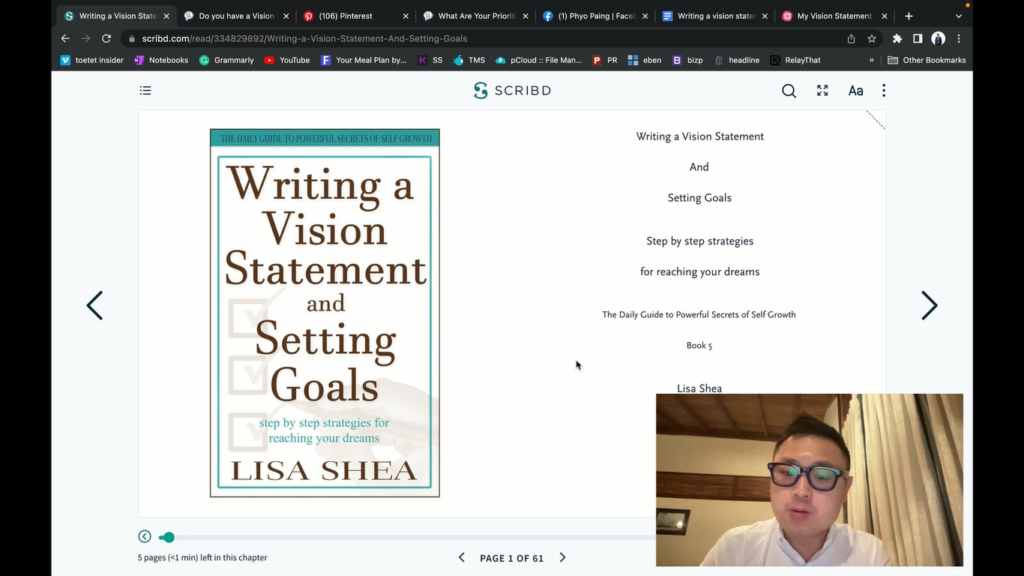The image size is (1024, 576).
Task: Switch to the second Writing a vision statement tab
Action: (x=714, y=16)
